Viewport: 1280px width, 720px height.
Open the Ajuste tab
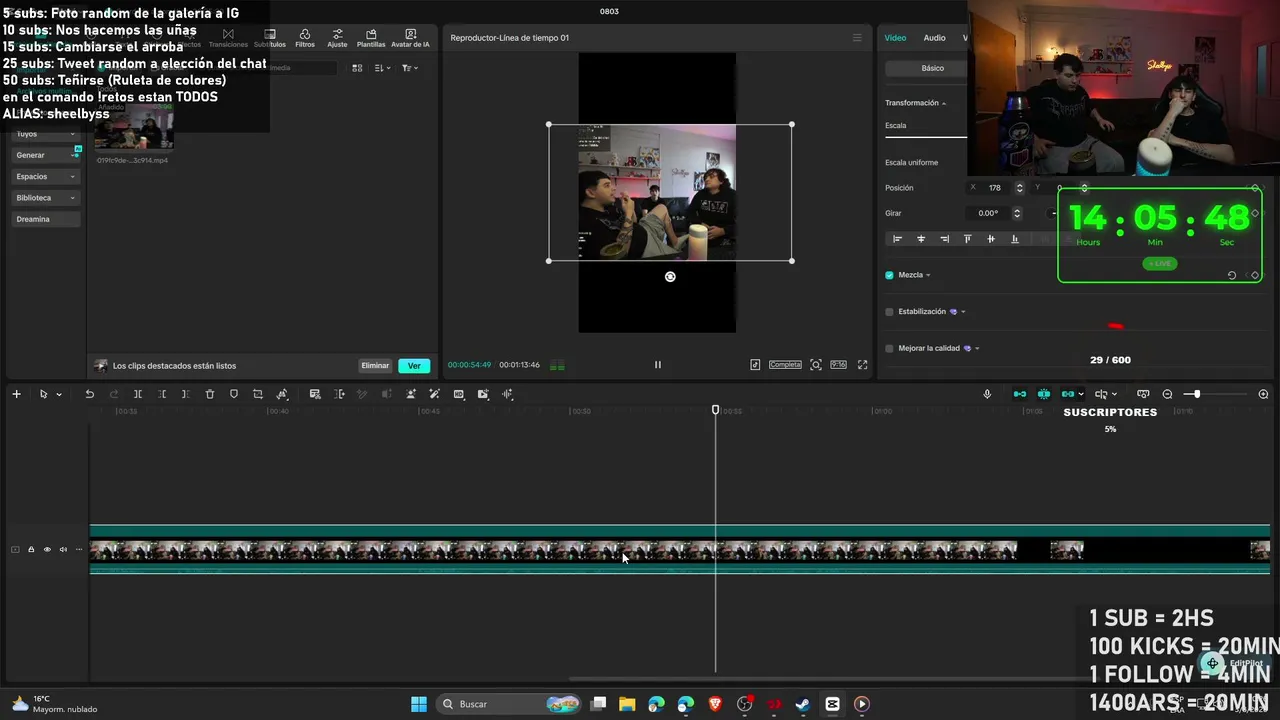point(337,38)
